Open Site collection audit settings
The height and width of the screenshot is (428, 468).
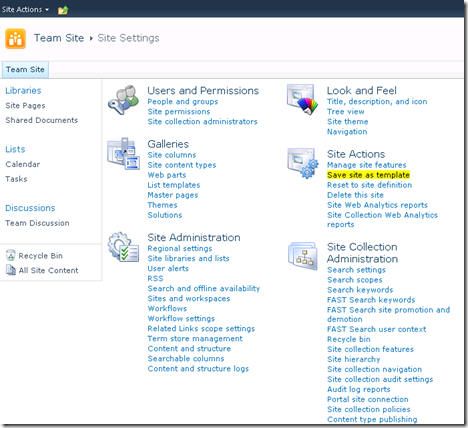pos(380,379)
